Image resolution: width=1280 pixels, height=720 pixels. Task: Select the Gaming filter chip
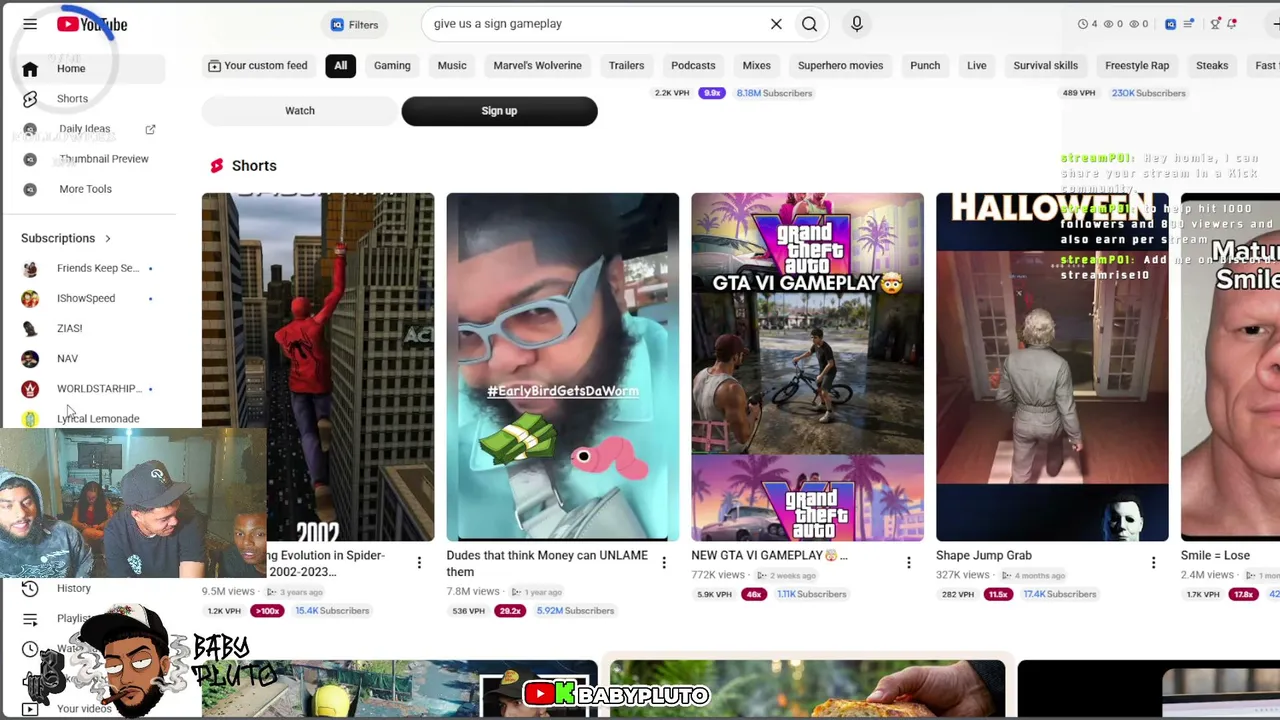[x=392, y=66]
